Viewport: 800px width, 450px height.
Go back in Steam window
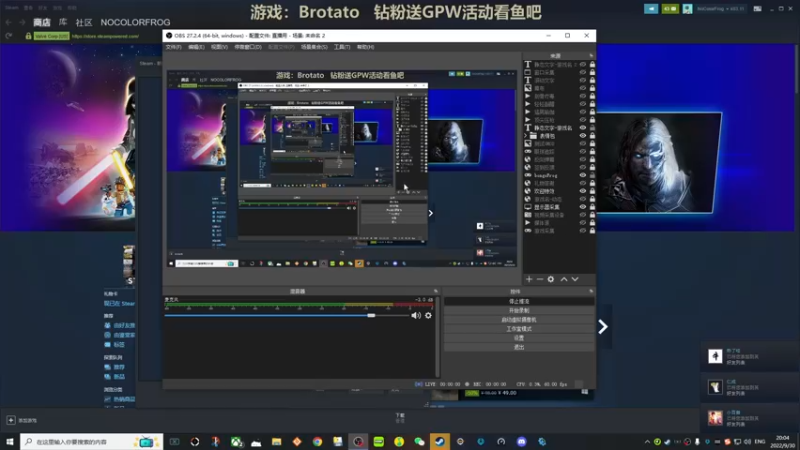[9, 22]
